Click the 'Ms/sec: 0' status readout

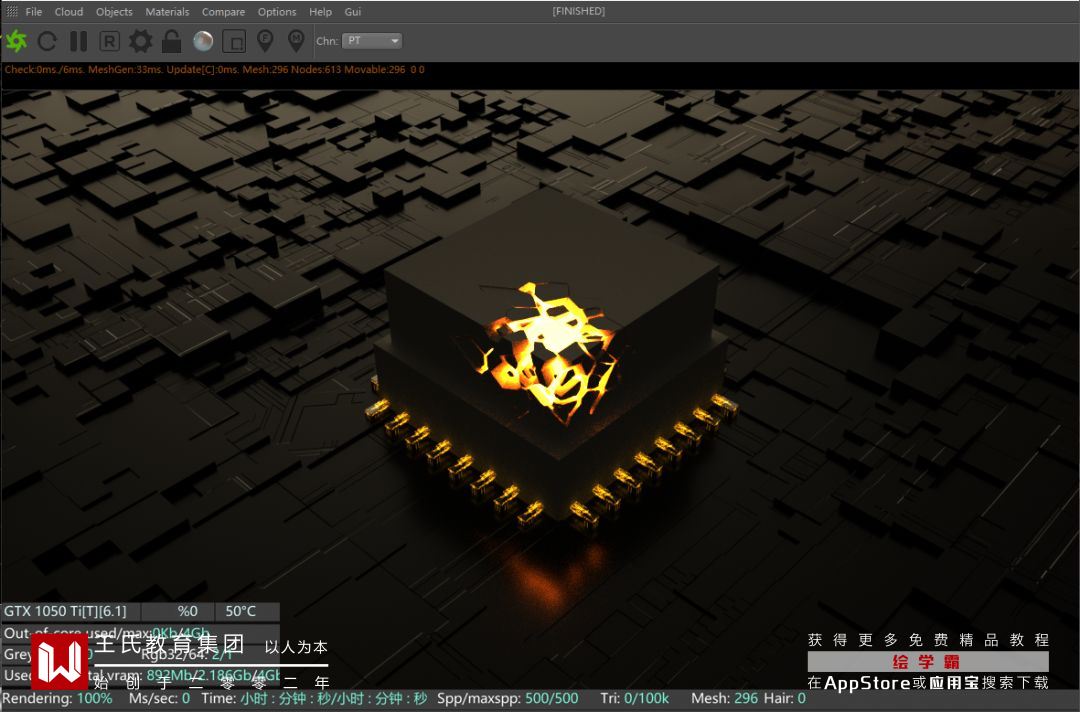(160, 698)
